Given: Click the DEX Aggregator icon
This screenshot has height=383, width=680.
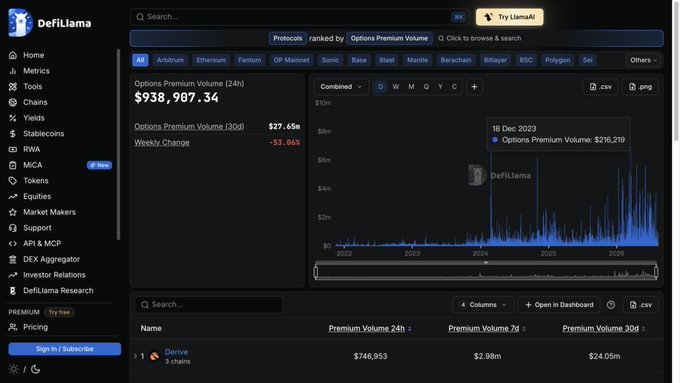Looking at the screenshot, I should pos(13,259).
